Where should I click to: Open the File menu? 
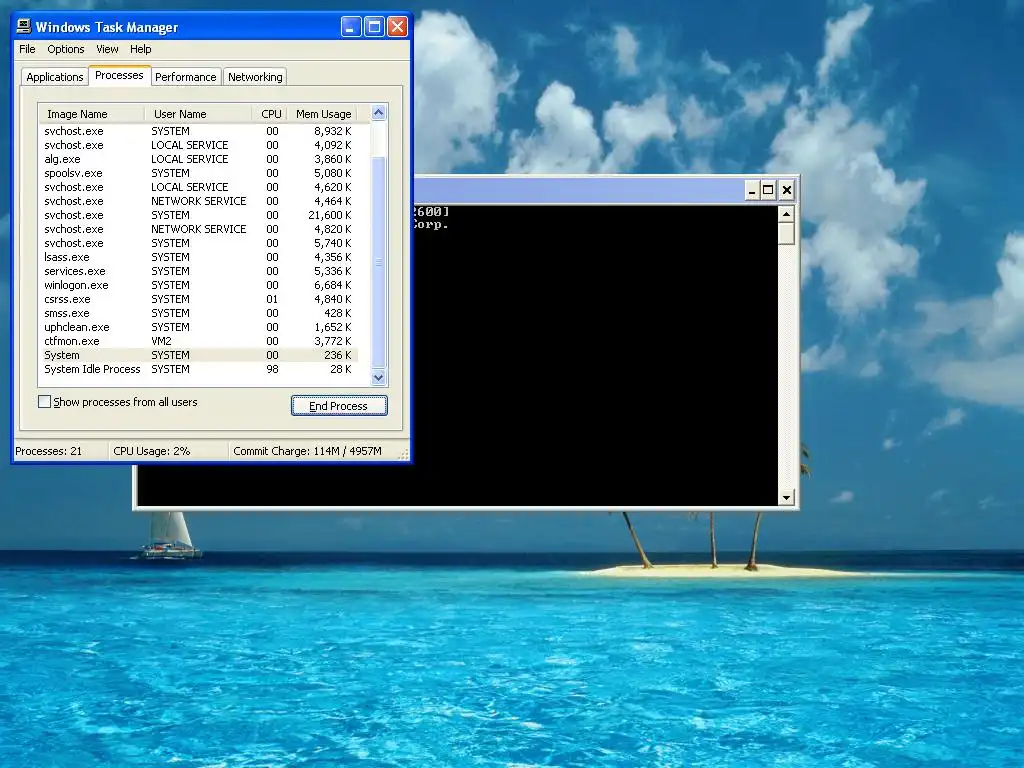point(27,49)
